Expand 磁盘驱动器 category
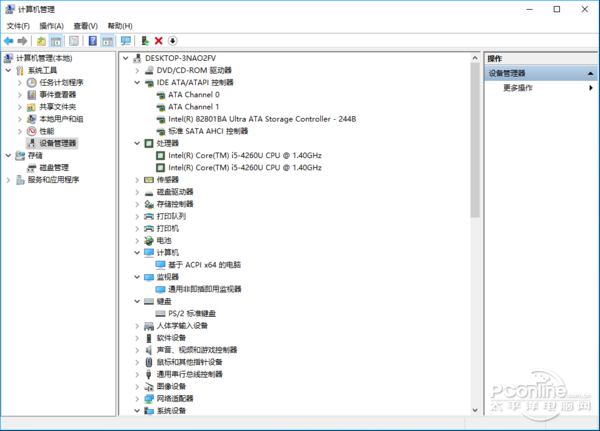 (137, 192)
